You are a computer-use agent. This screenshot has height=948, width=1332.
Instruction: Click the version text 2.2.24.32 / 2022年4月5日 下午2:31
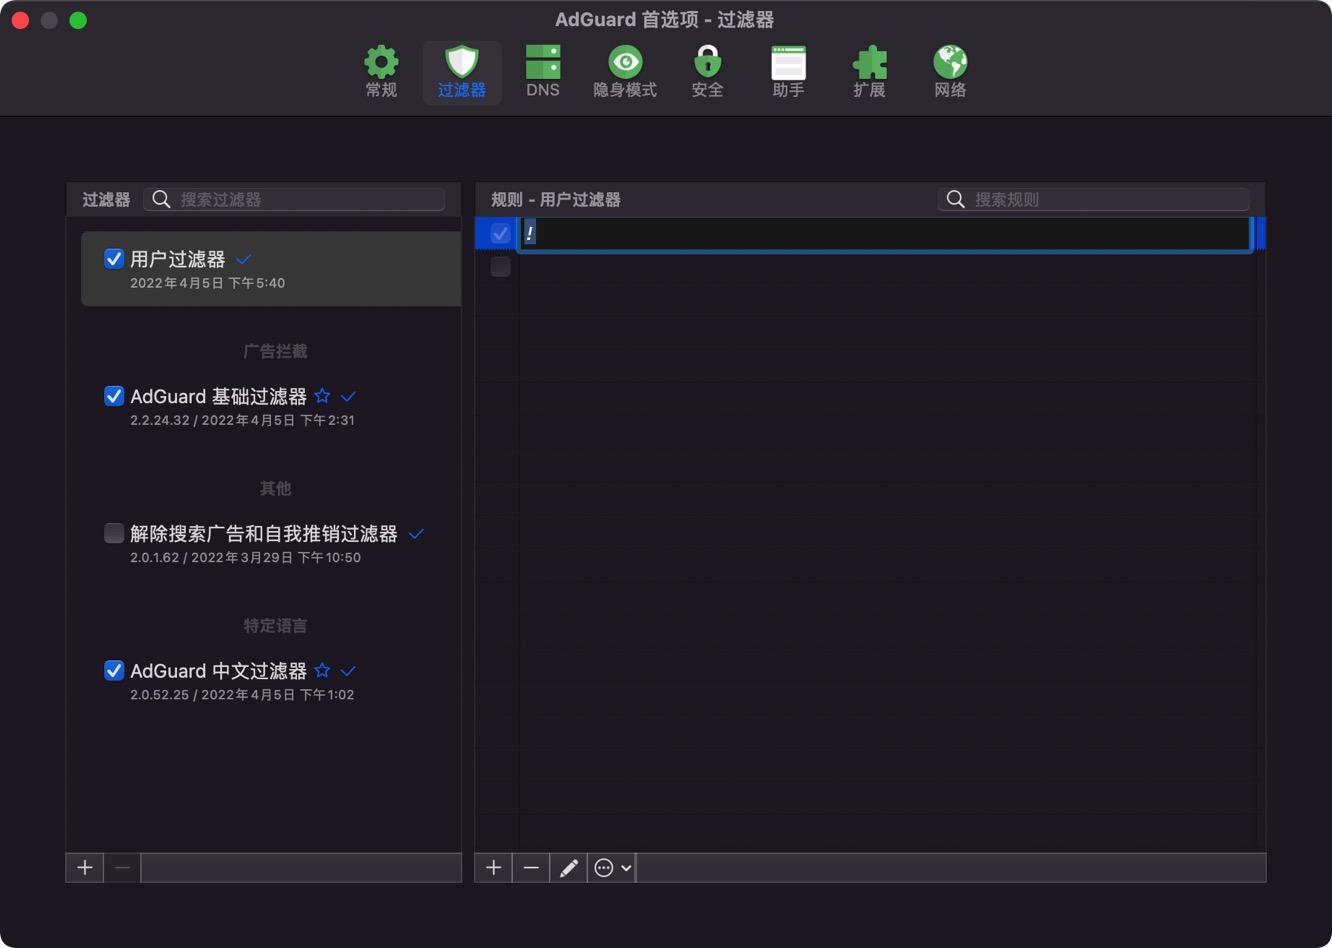[x=242, y=420]
